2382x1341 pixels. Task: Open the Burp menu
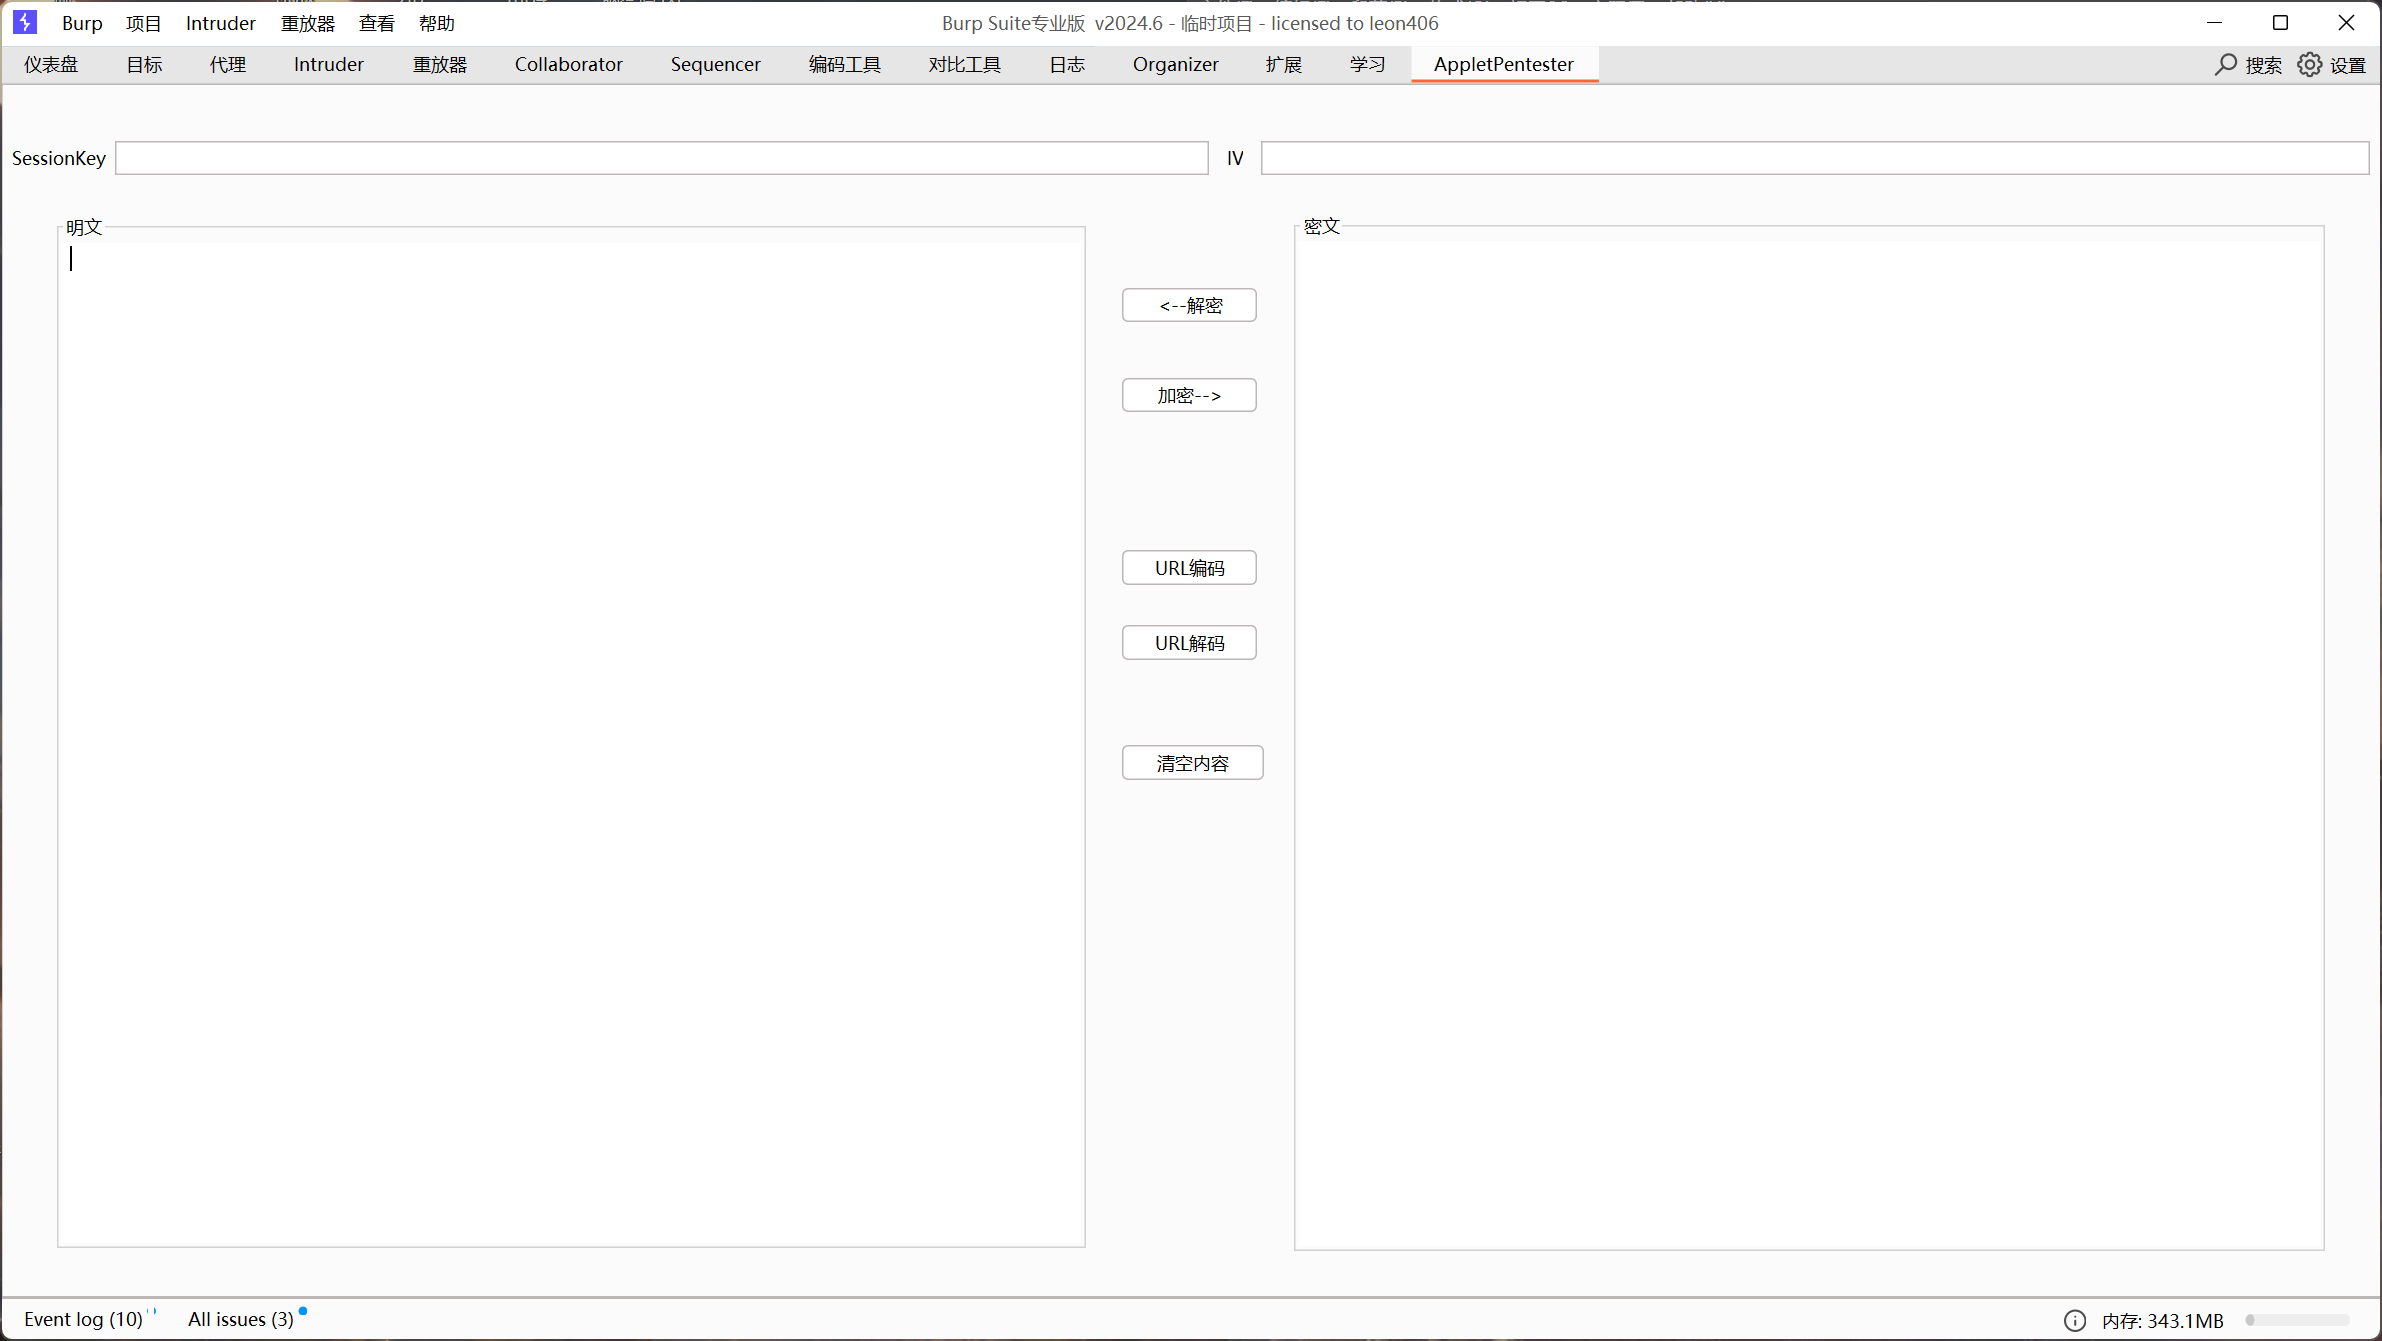[82, 23]
